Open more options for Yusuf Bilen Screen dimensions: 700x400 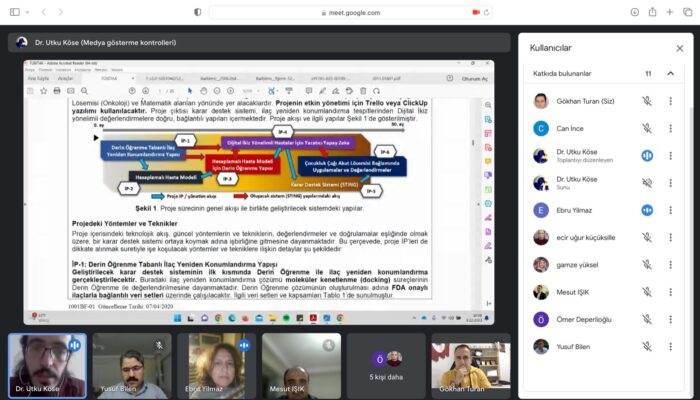pyautogui.click(x=673, y=347)
